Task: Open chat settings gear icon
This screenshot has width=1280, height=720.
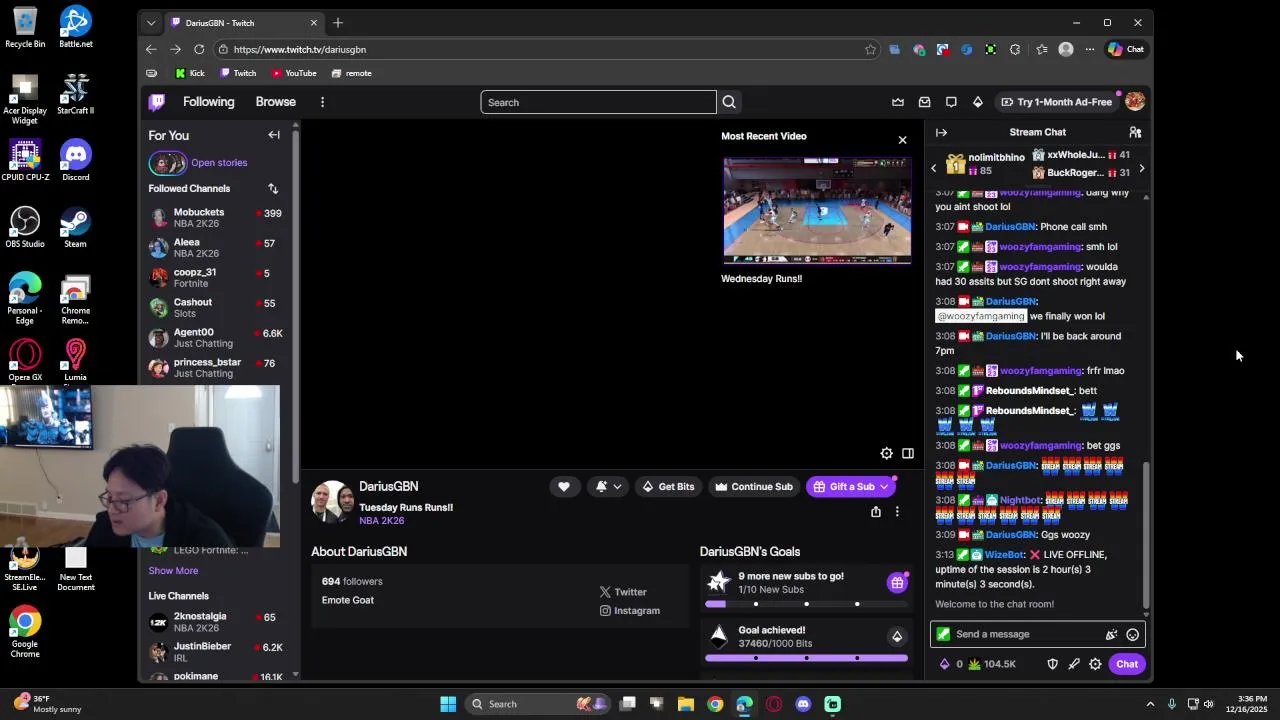Action: coord(1095,664)
